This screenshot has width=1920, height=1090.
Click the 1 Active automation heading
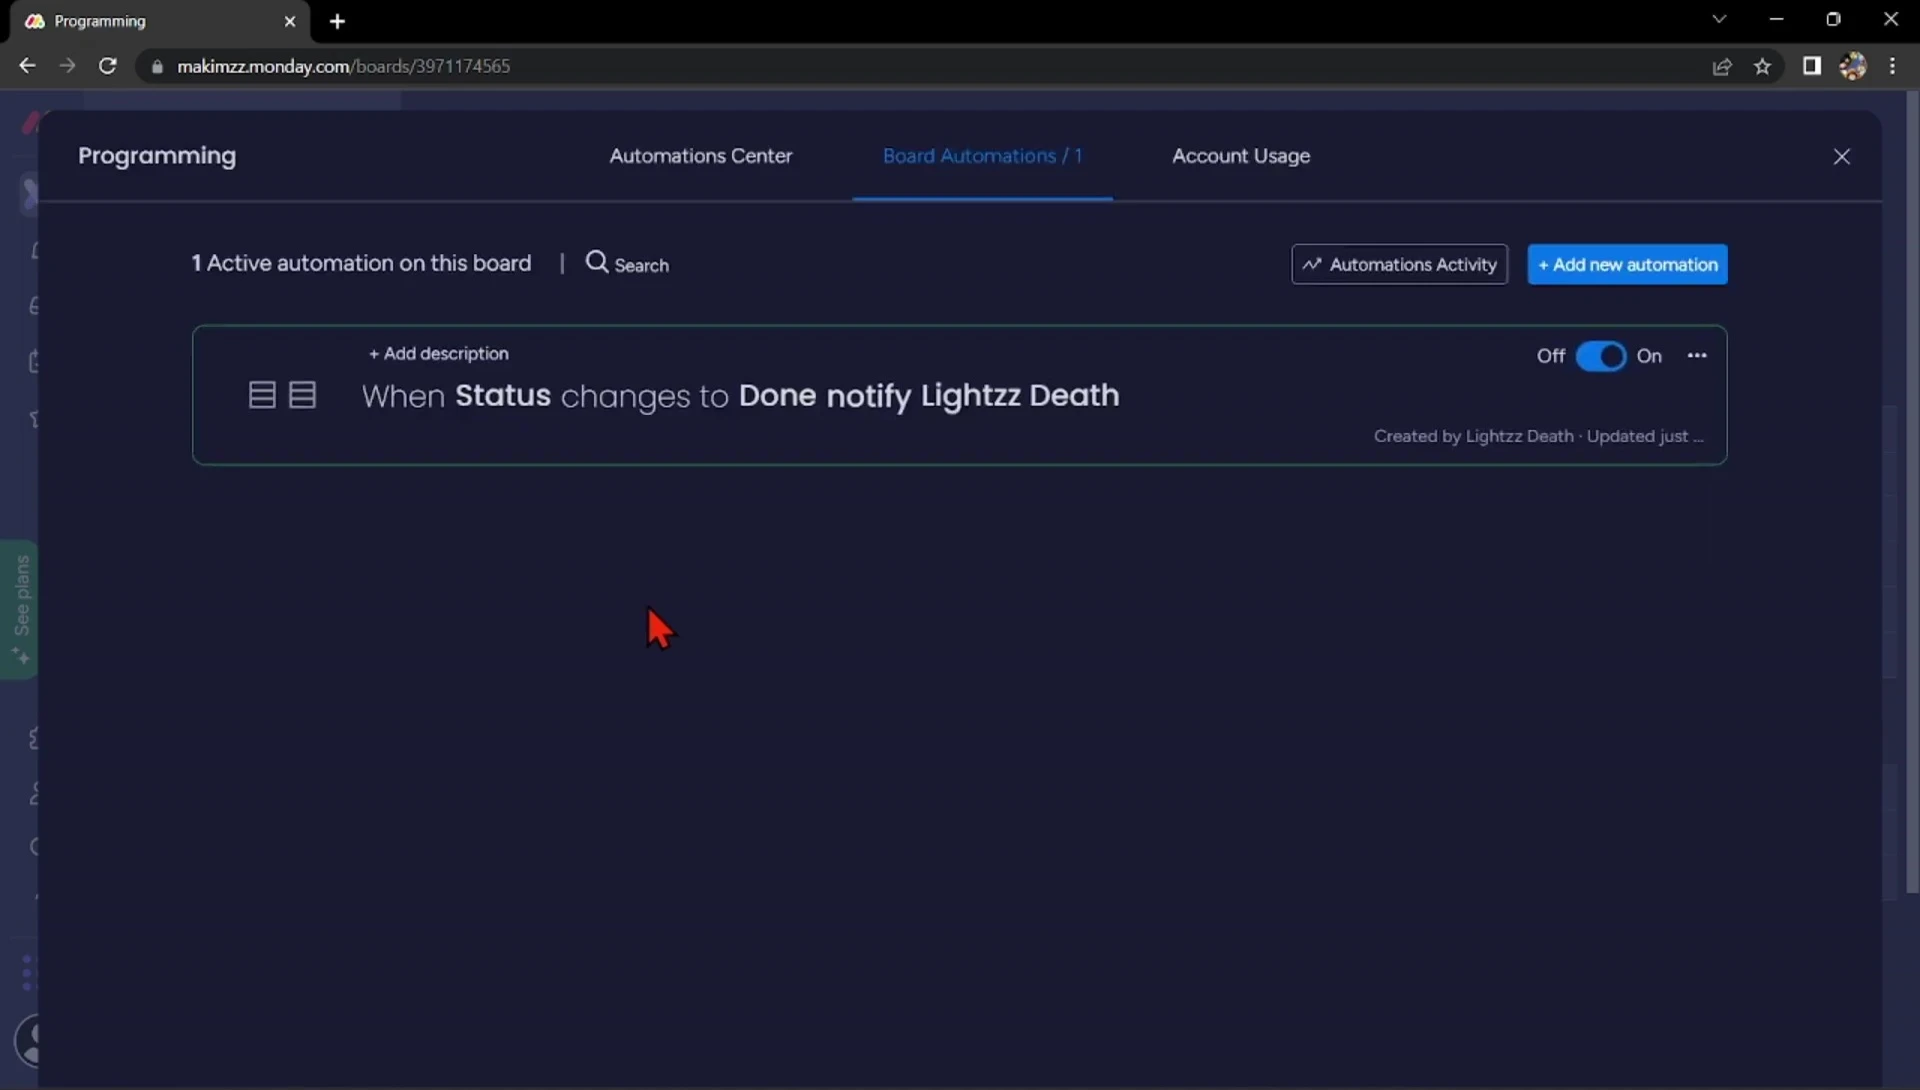coord(361,263)
